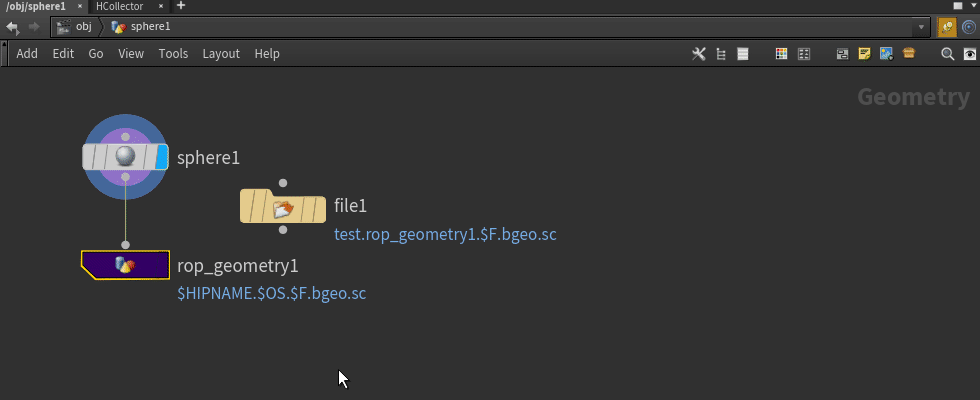Toggle the eye display options icon
The width and height of the screenshot is (980, 400).
970,54
